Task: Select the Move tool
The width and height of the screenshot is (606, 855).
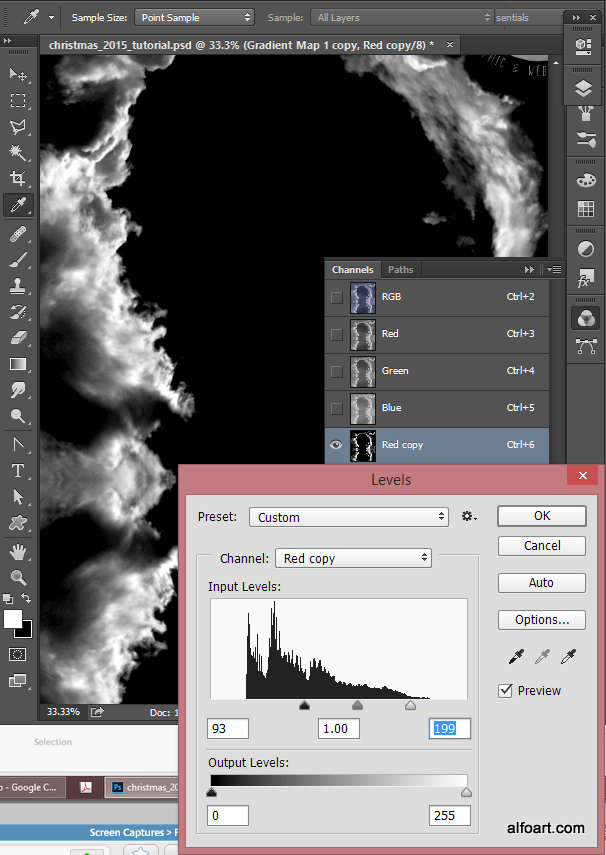Action: (18, 75)
